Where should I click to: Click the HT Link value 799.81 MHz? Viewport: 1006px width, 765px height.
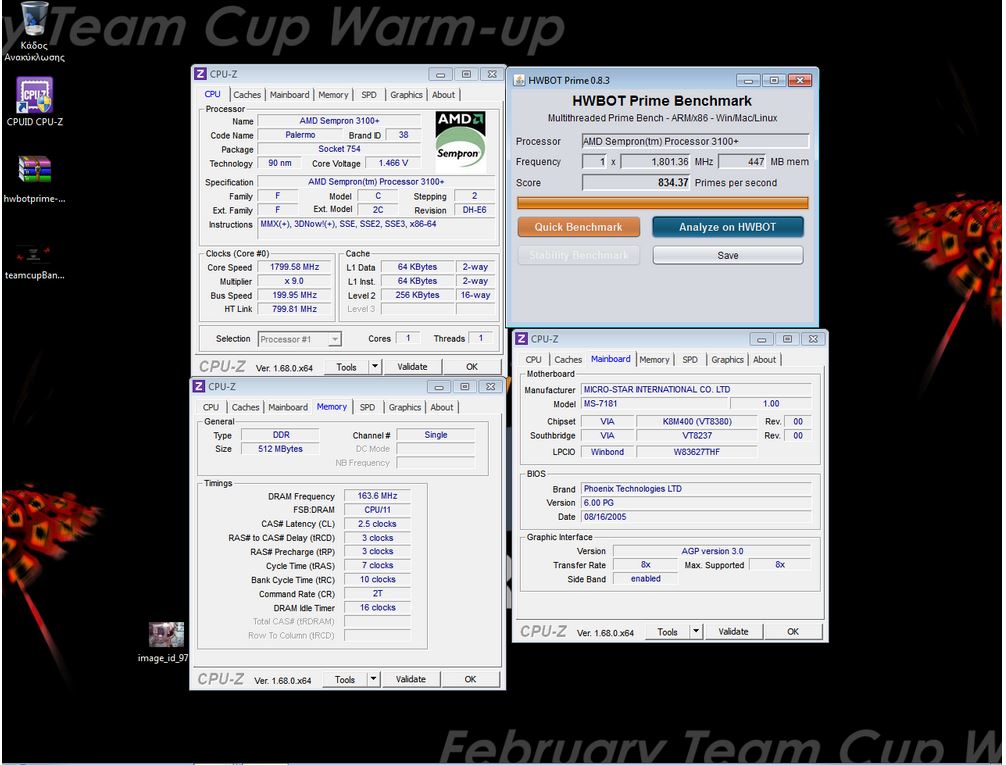294,309
